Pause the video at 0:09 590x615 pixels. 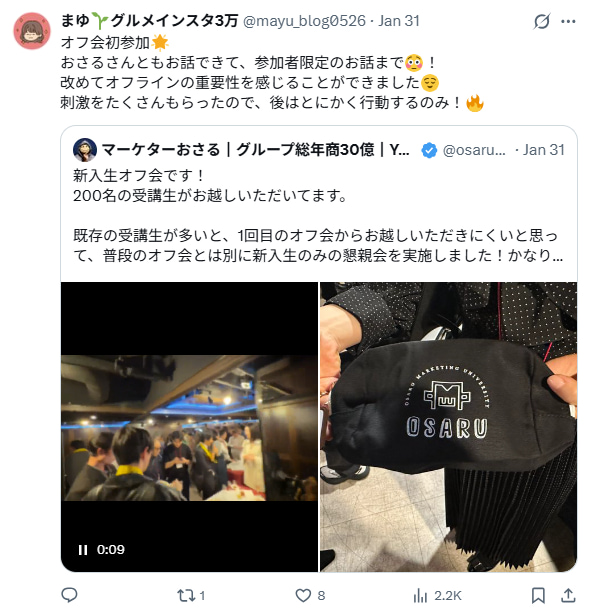pyautogui.click(x=83, y=550)
